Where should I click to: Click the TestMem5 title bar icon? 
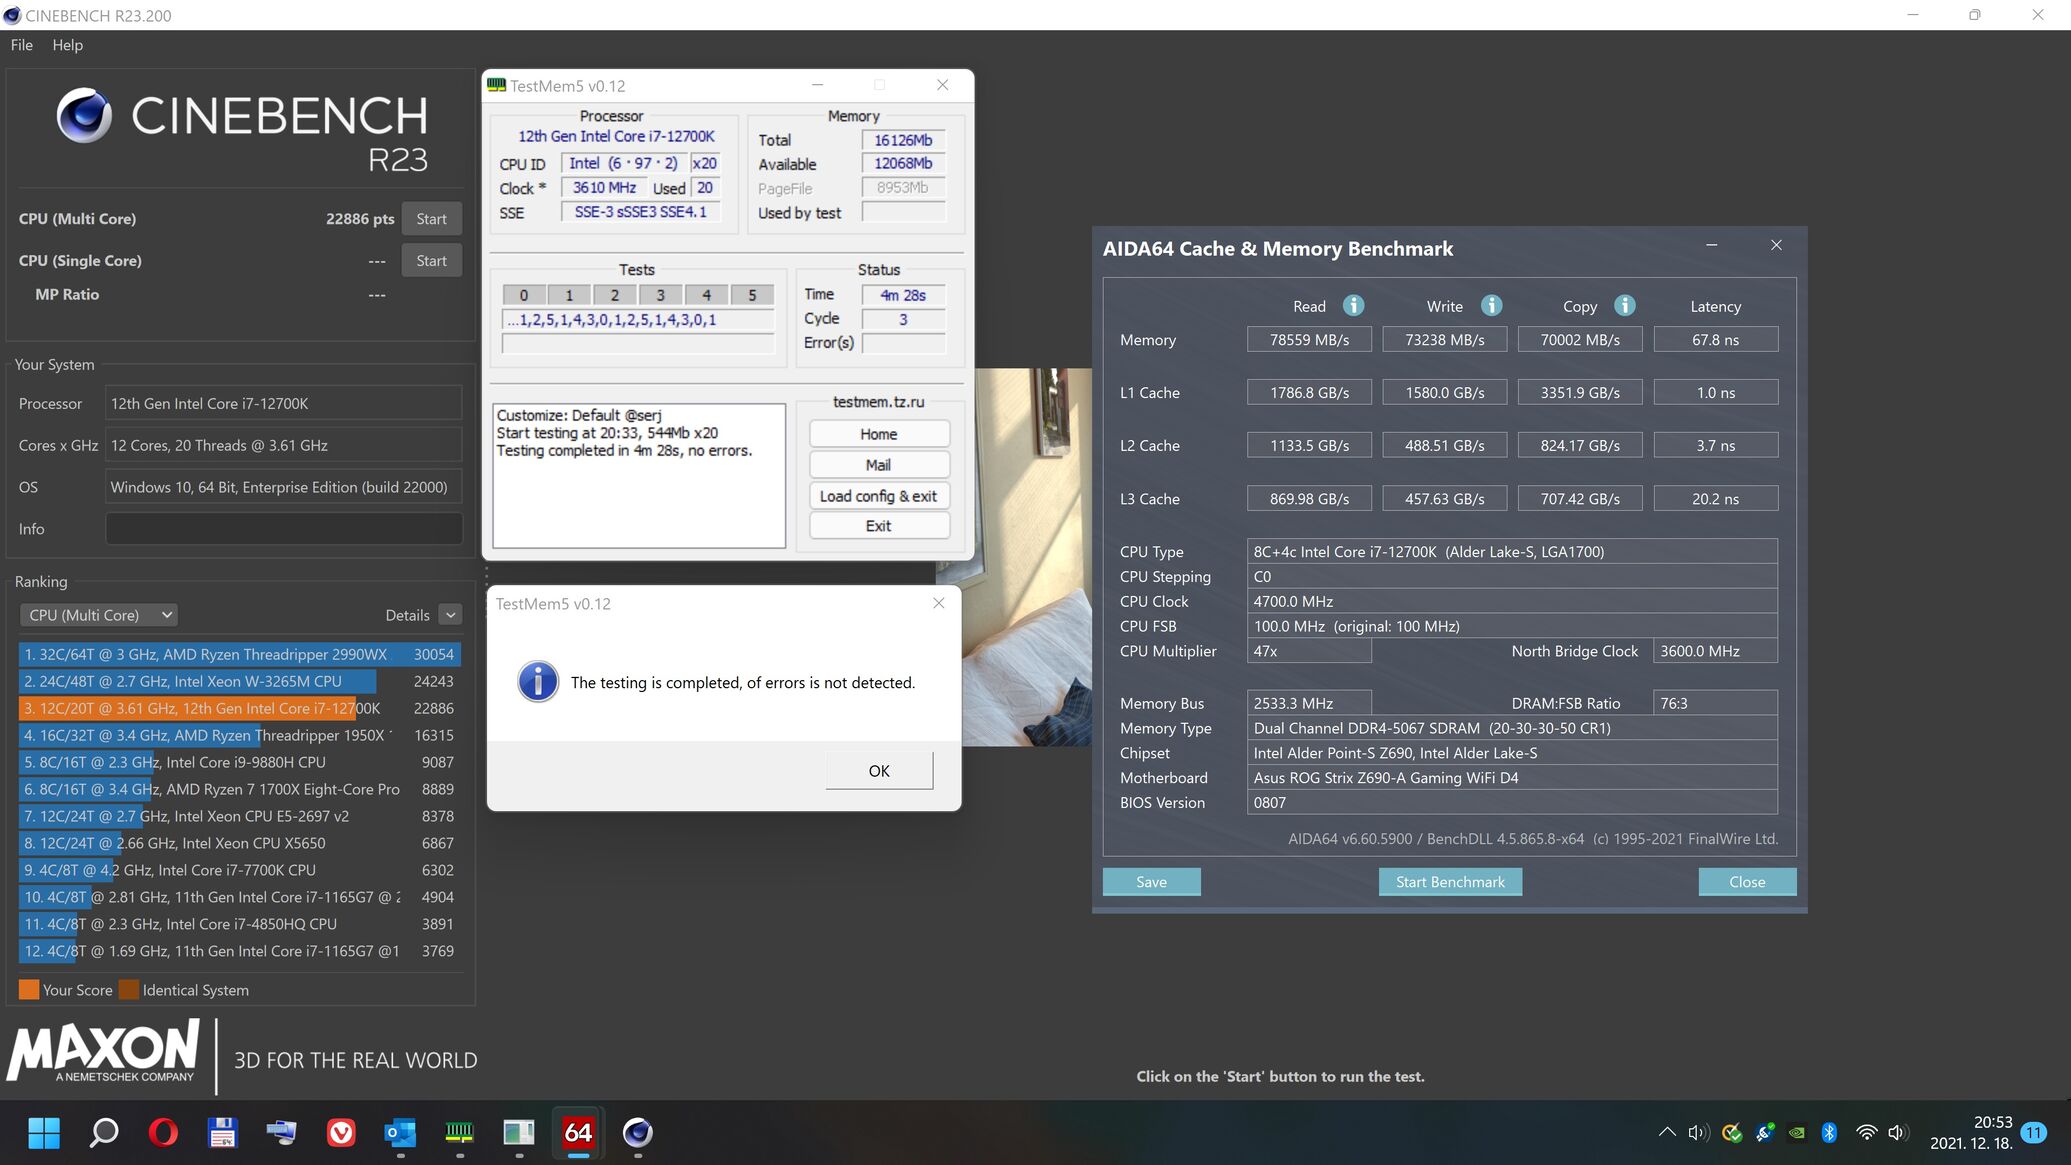496,85
